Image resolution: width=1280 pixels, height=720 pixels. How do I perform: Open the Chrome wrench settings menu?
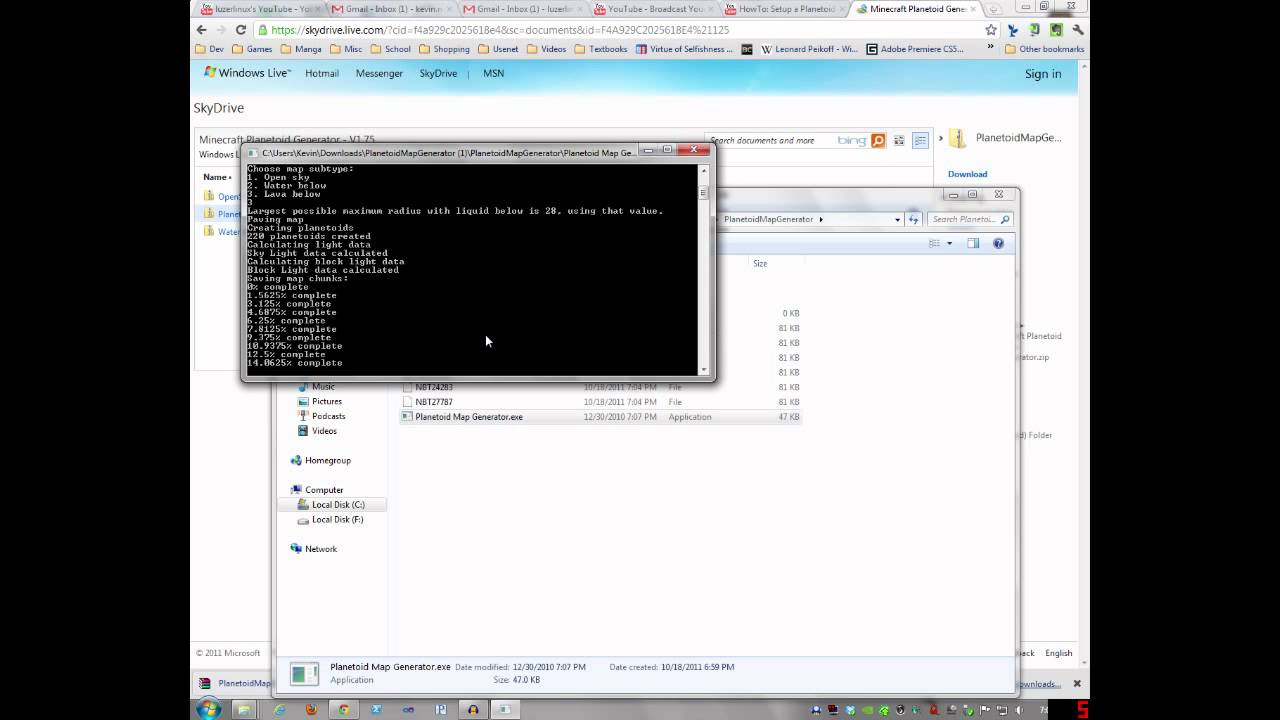pyautogui.click(x=1077, y=30)
